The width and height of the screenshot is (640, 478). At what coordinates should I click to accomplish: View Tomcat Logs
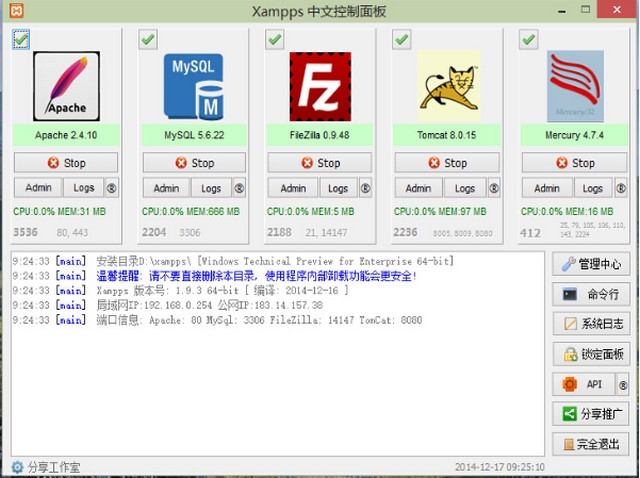click(x=465, y=188)
